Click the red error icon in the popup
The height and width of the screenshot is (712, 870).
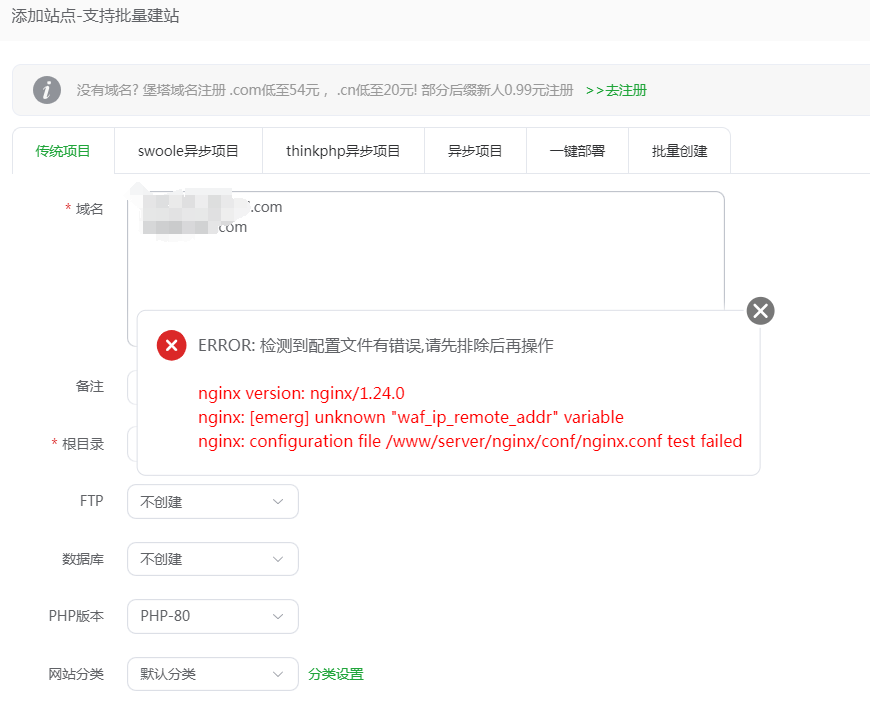[x=171, y=345]
